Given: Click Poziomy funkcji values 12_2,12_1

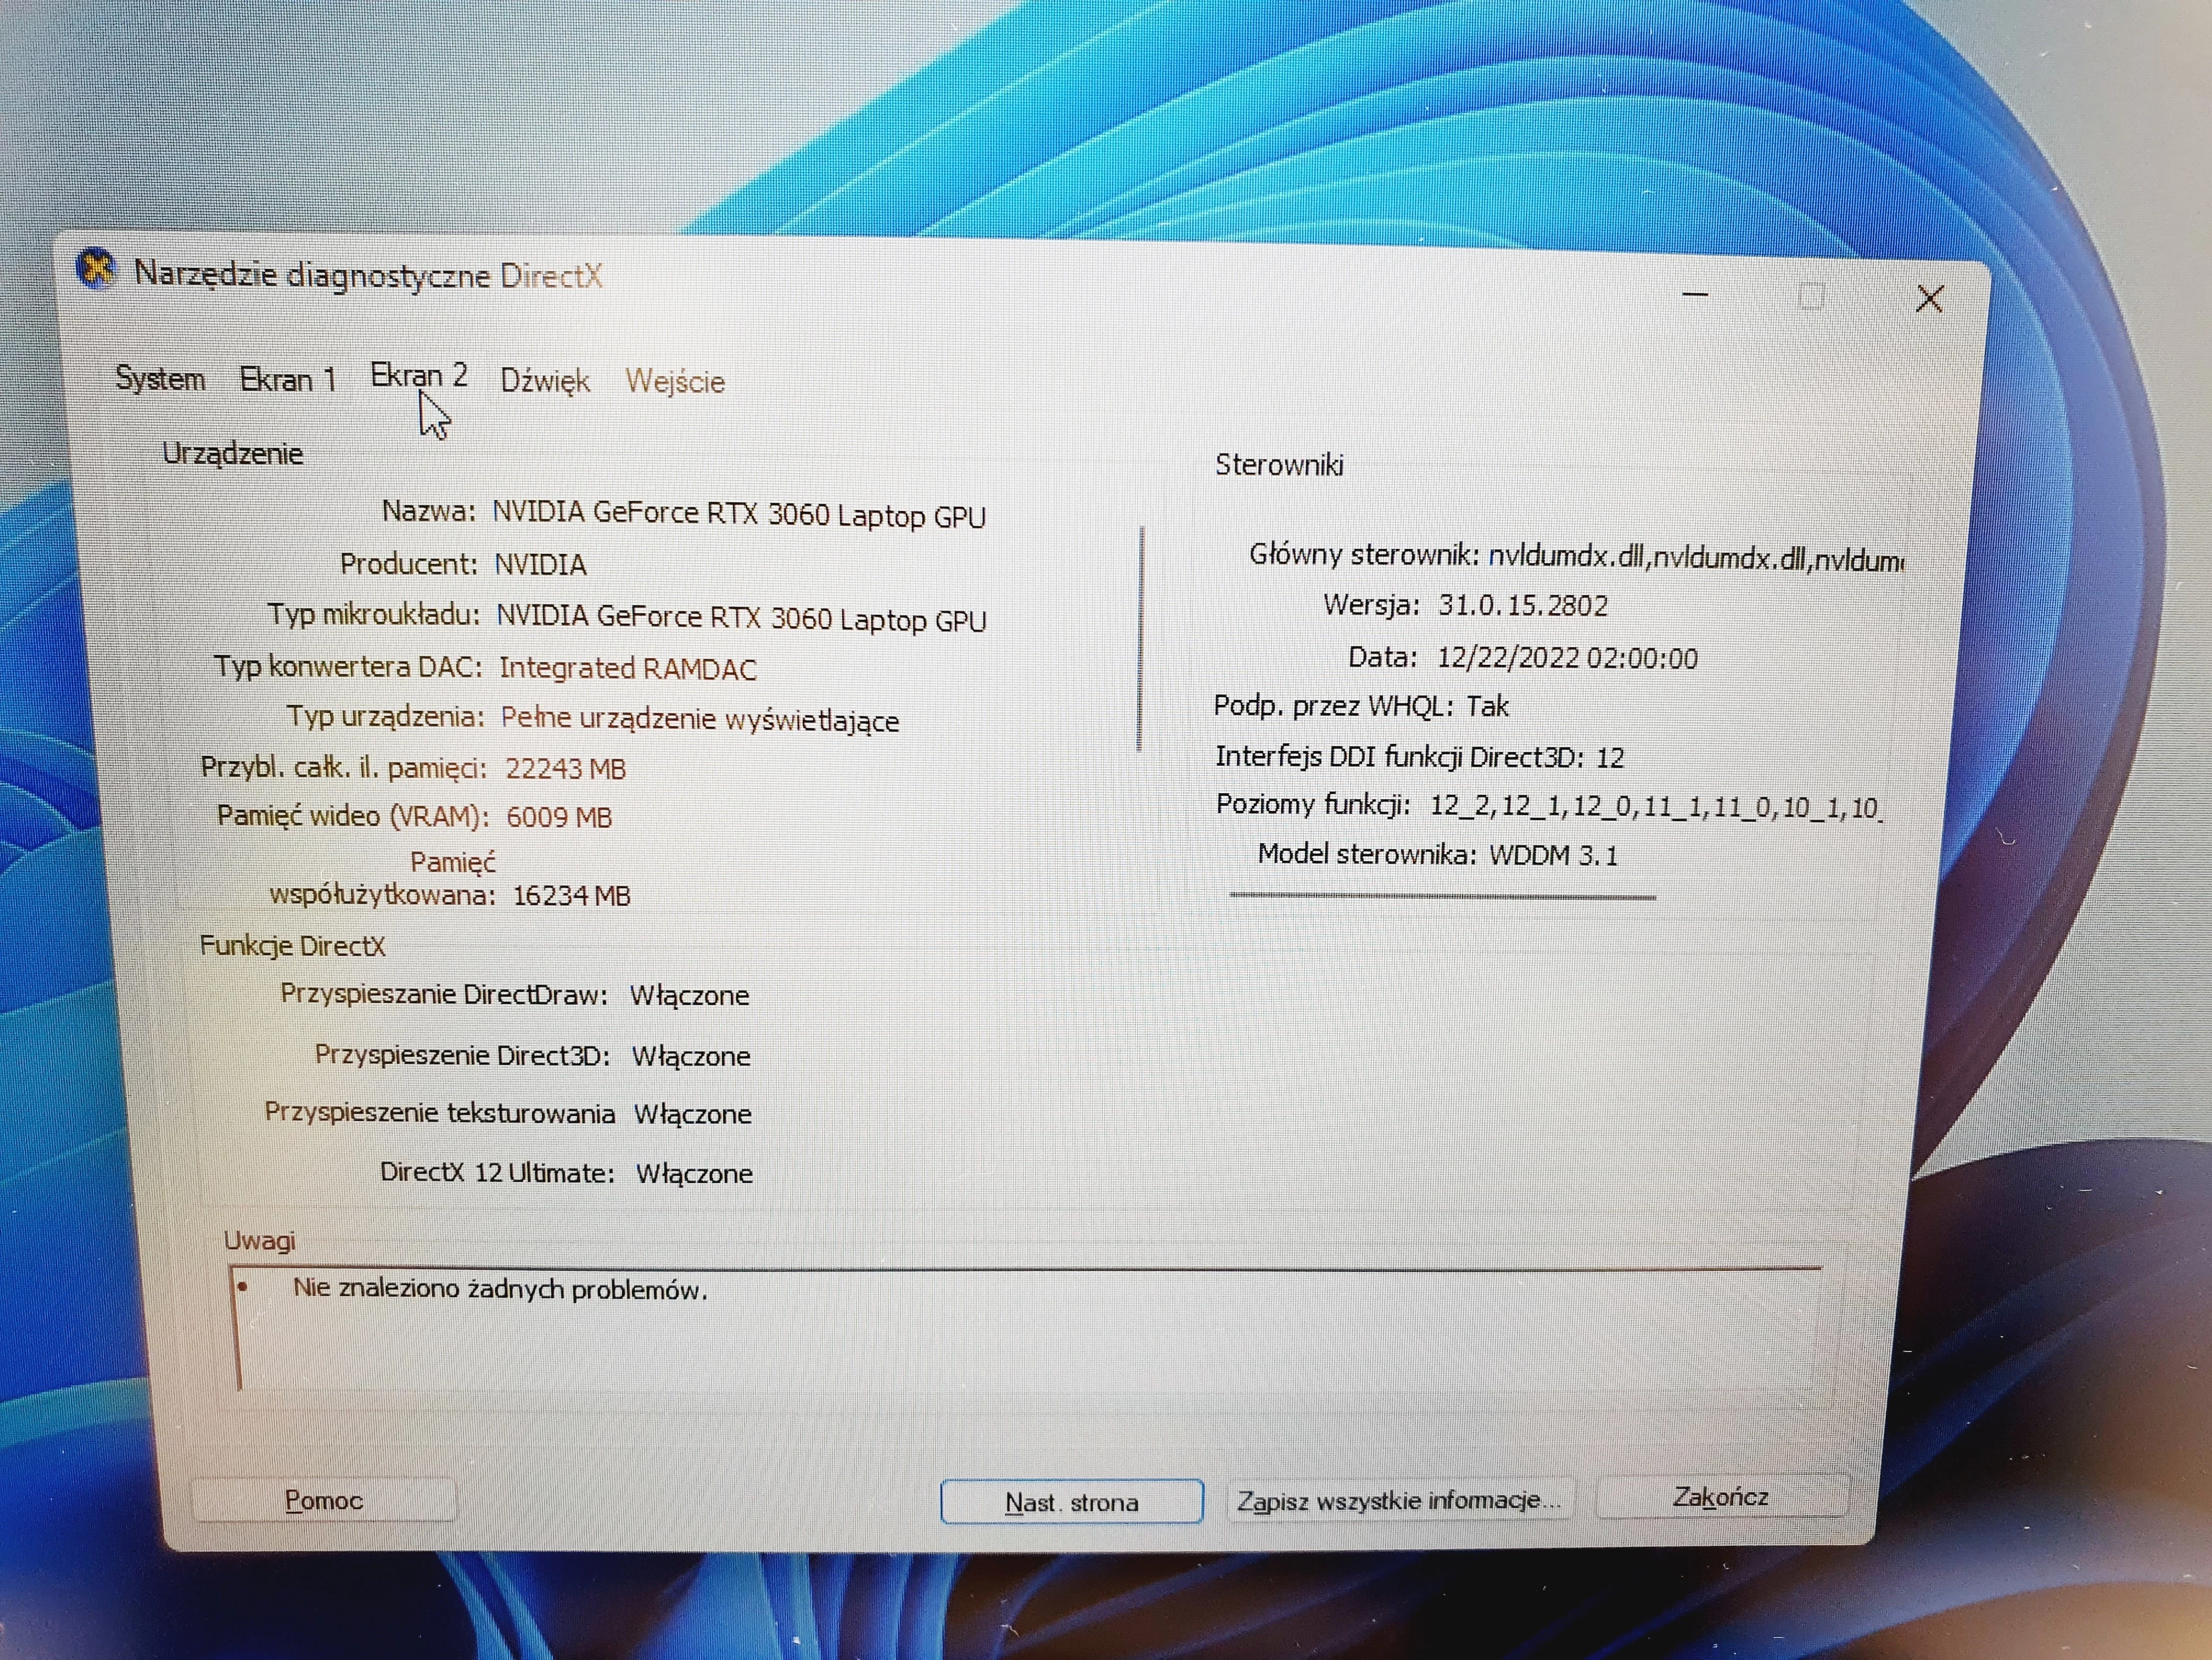Looking at the screenshot, I should (x=1656, y=806).
